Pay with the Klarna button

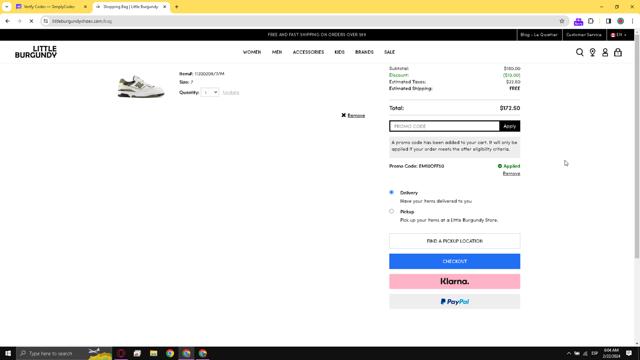pos(454,282)
